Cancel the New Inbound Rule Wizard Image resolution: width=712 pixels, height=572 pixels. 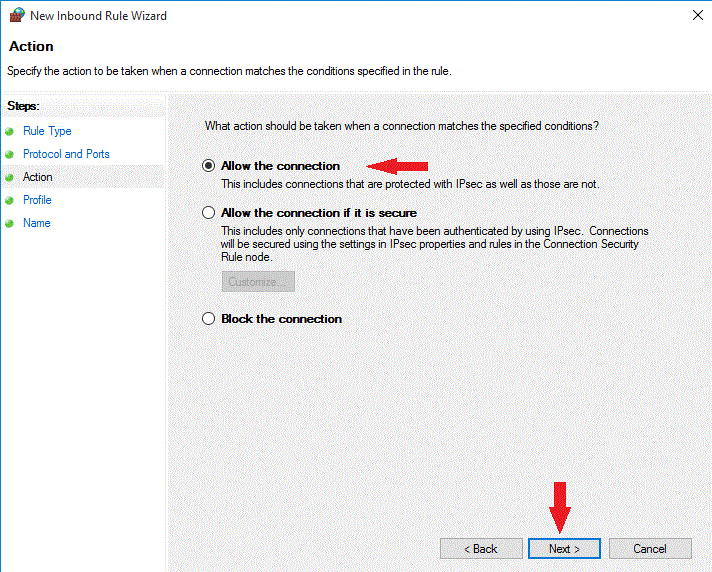(x=650, y=549)
